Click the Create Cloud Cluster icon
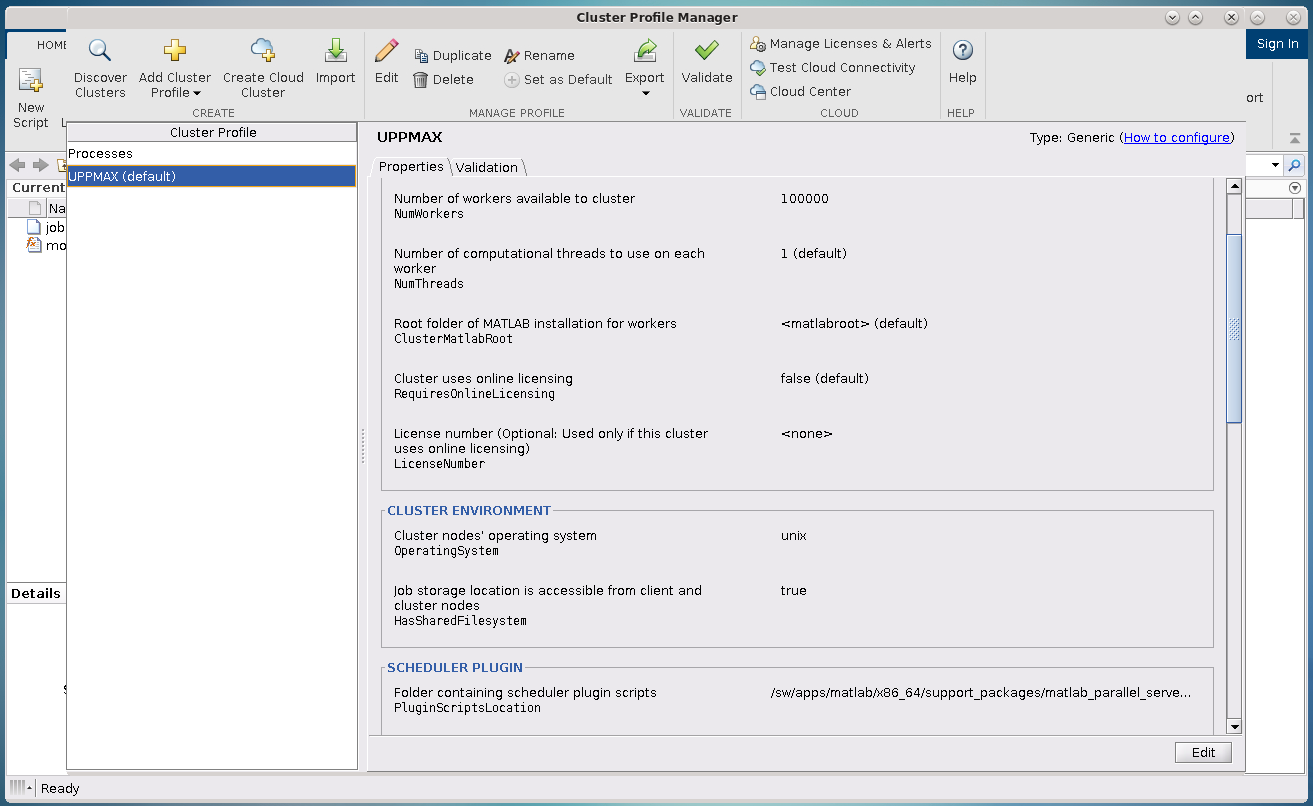 coord(263,52)
